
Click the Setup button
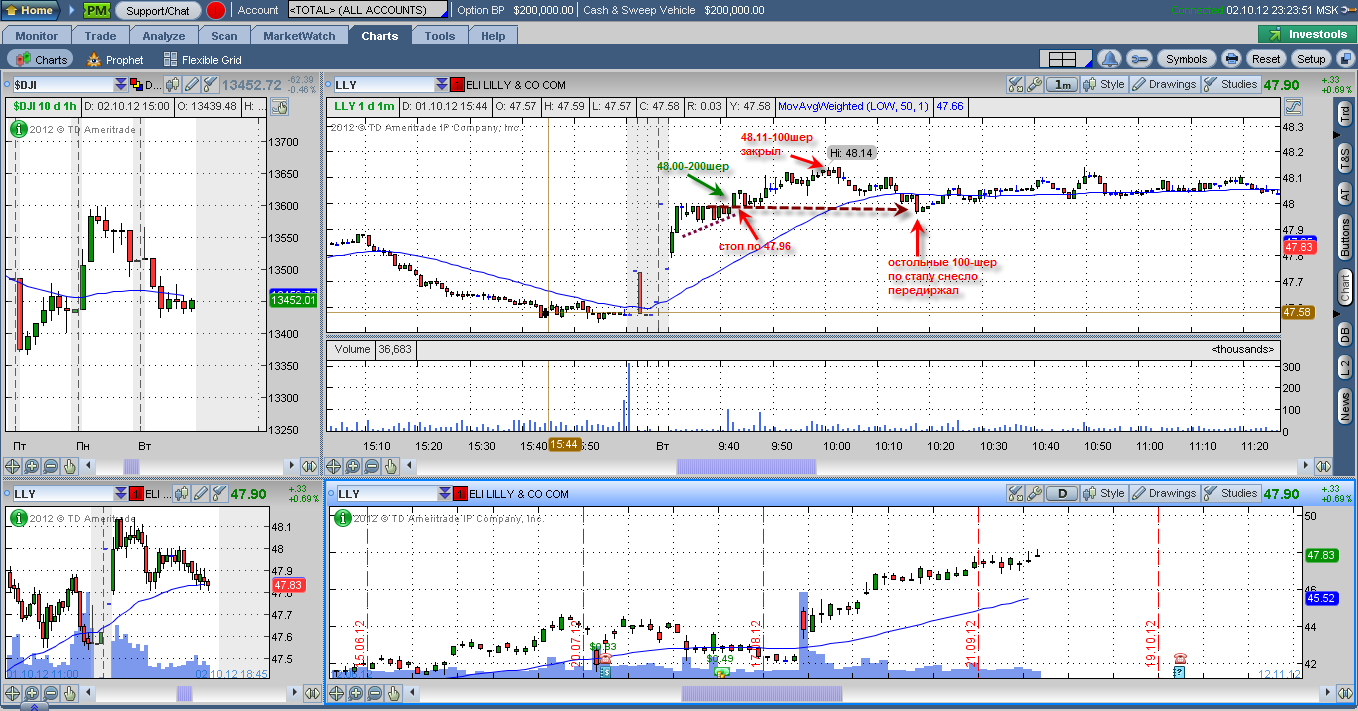coord(1311,59)
